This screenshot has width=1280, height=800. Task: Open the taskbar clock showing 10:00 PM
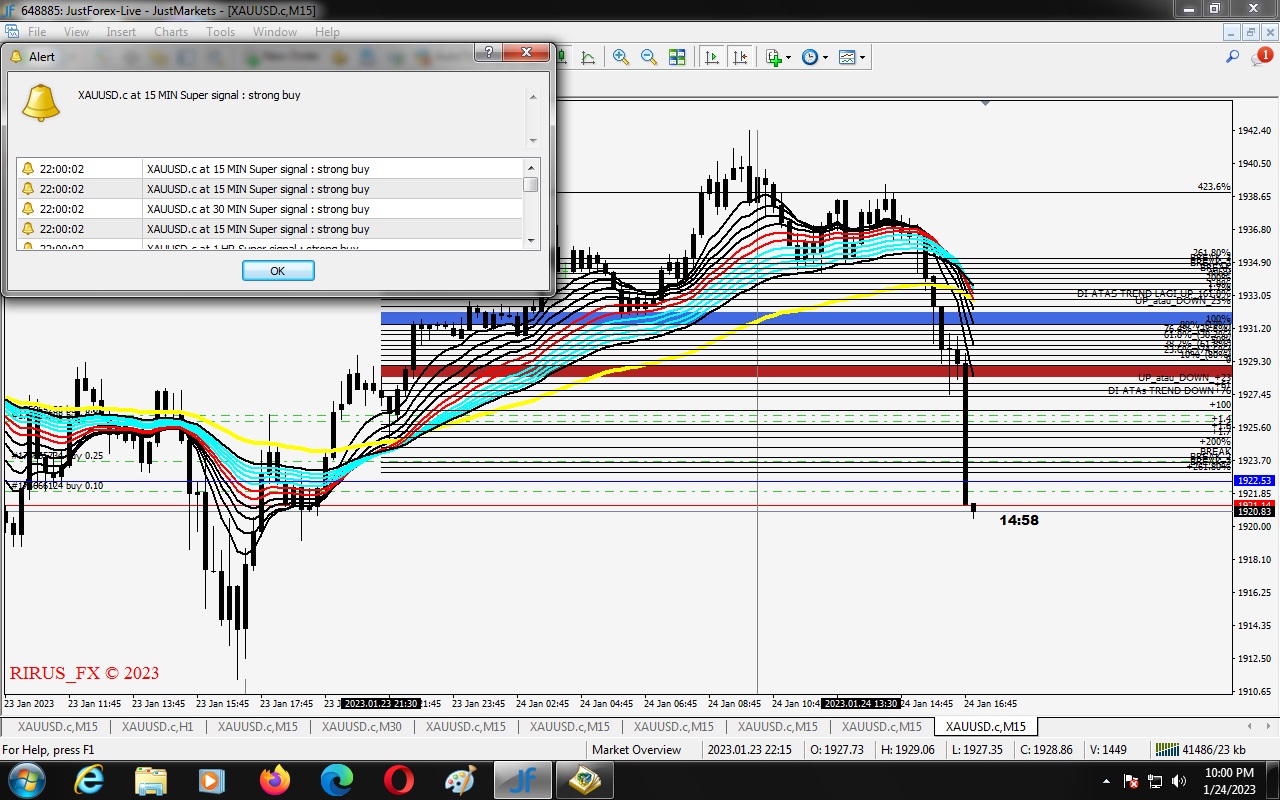(1229, 781)
